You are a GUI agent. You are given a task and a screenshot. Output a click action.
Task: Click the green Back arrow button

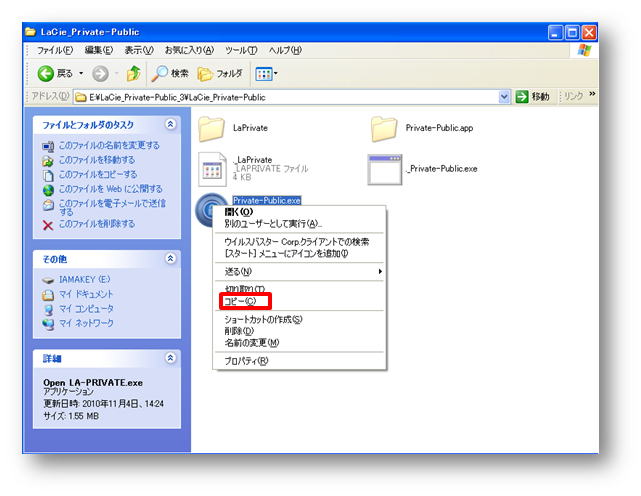coord(46,74)
